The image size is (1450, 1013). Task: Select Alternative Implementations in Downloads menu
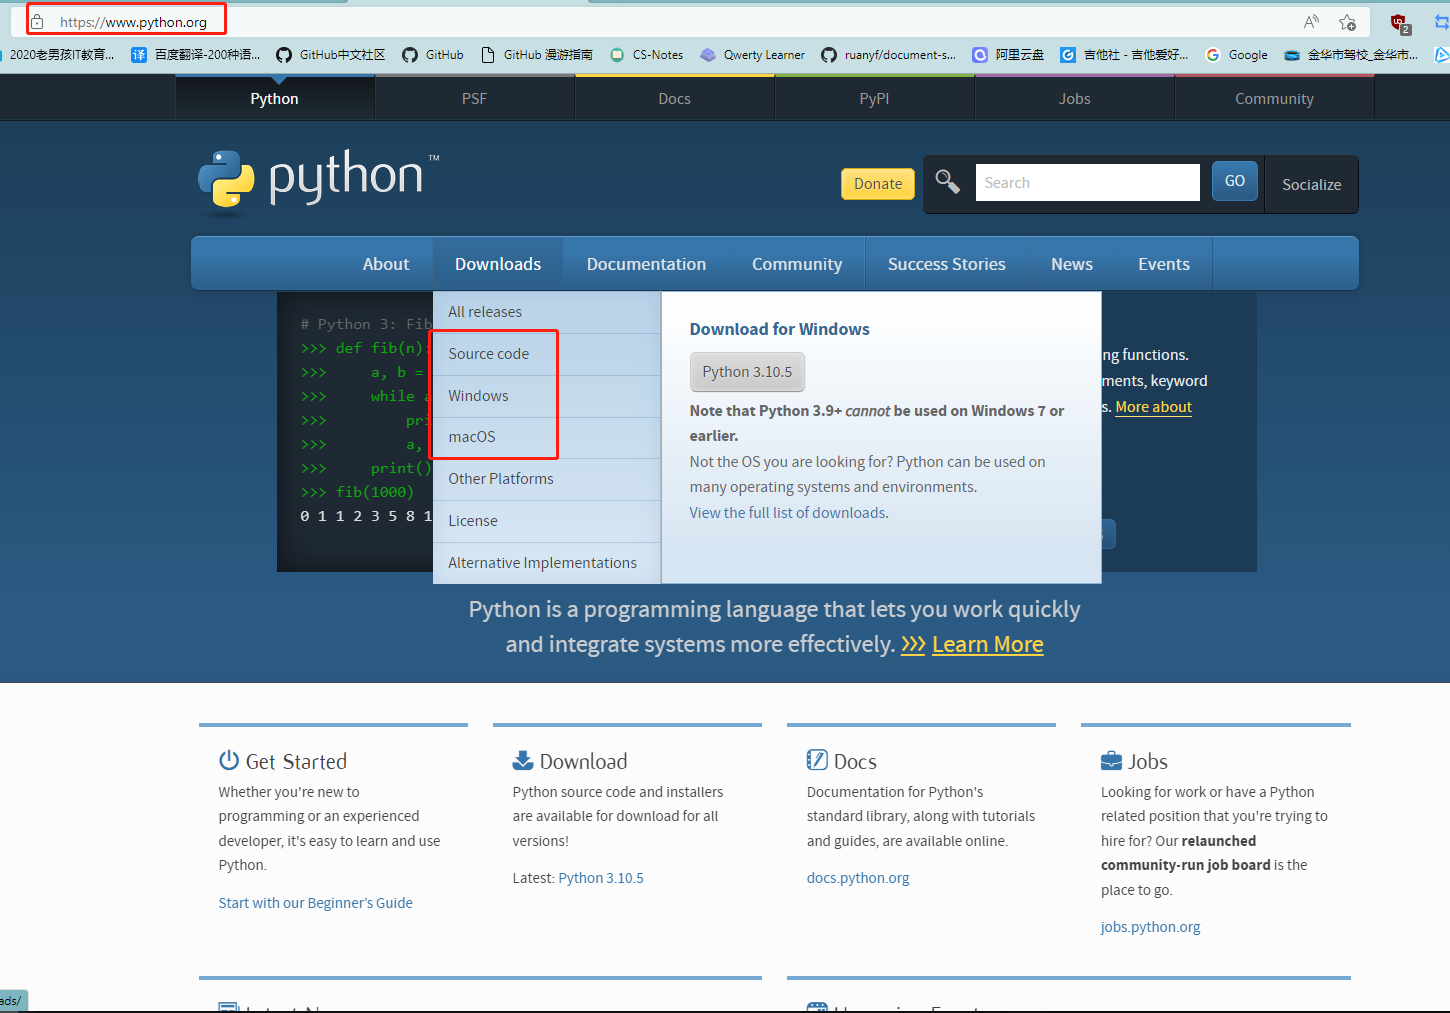tap(547, 563)
